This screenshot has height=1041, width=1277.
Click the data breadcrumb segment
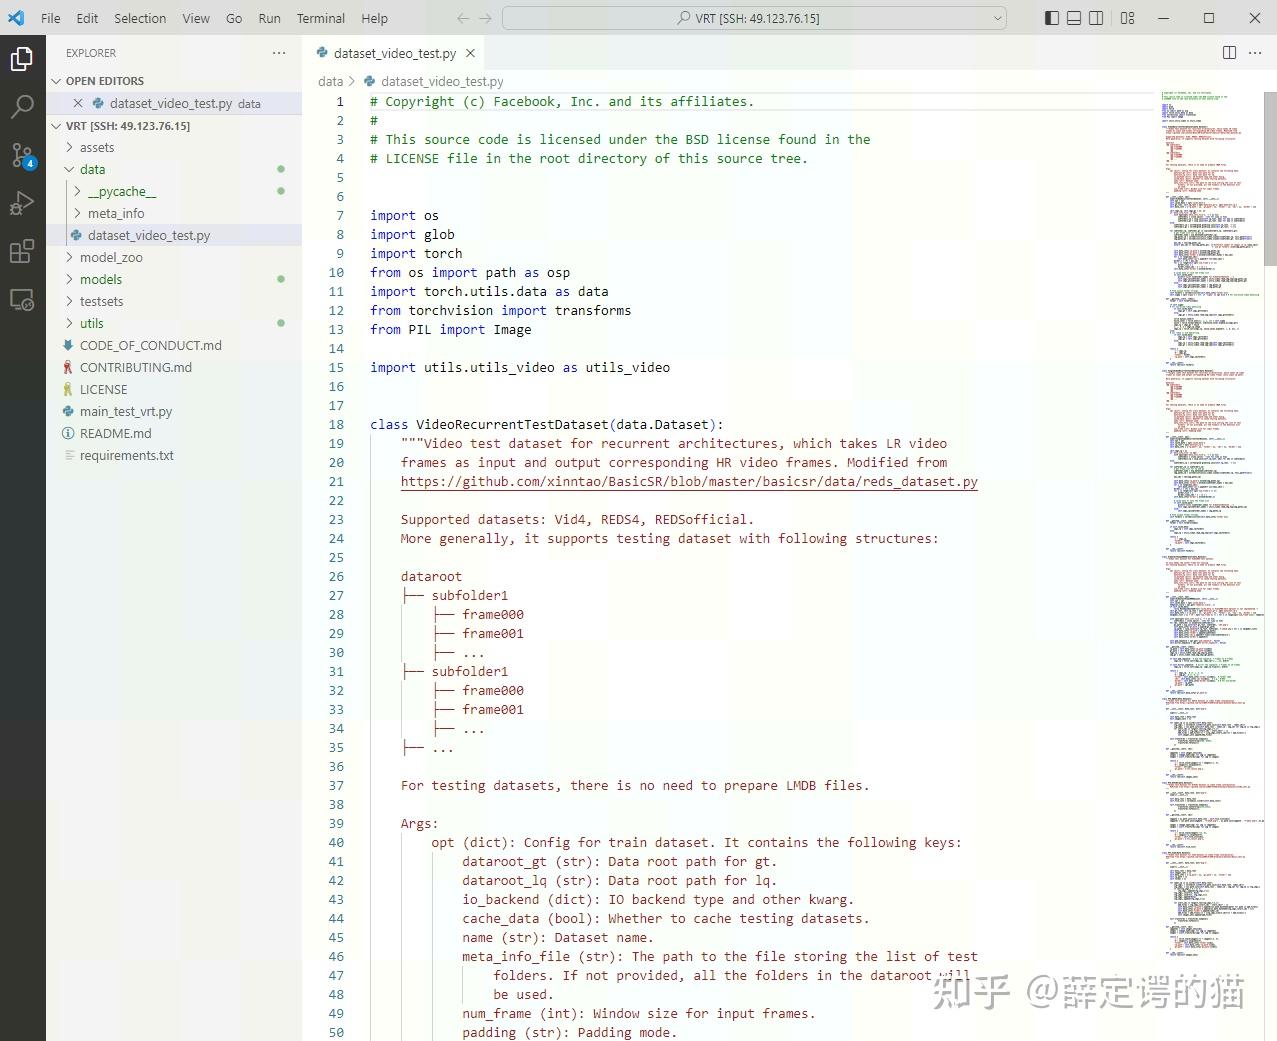pyautogui.click(x=330, y=82)
